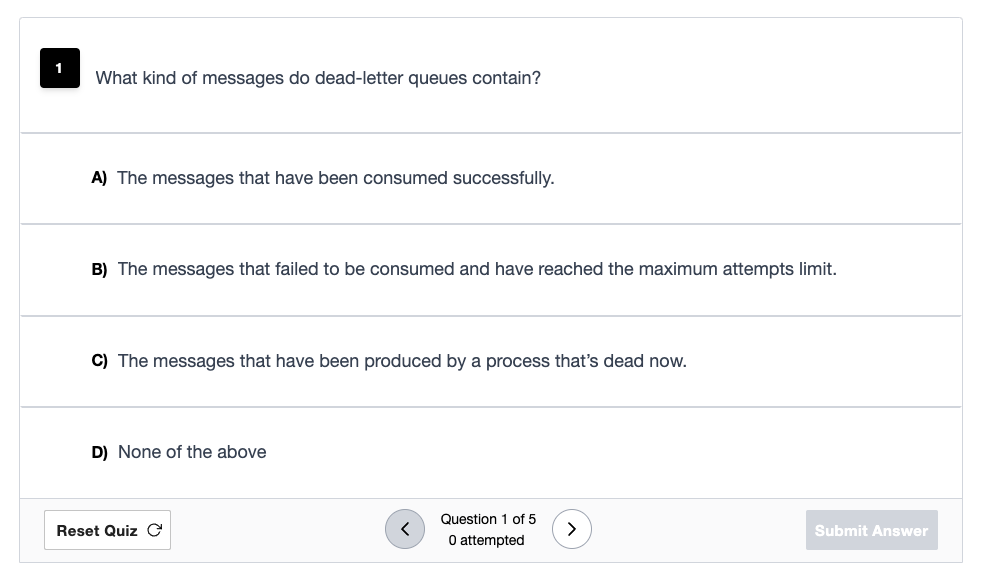Go to the previous question arrow
The image size is (990, 583).
[x=405, y=529]
